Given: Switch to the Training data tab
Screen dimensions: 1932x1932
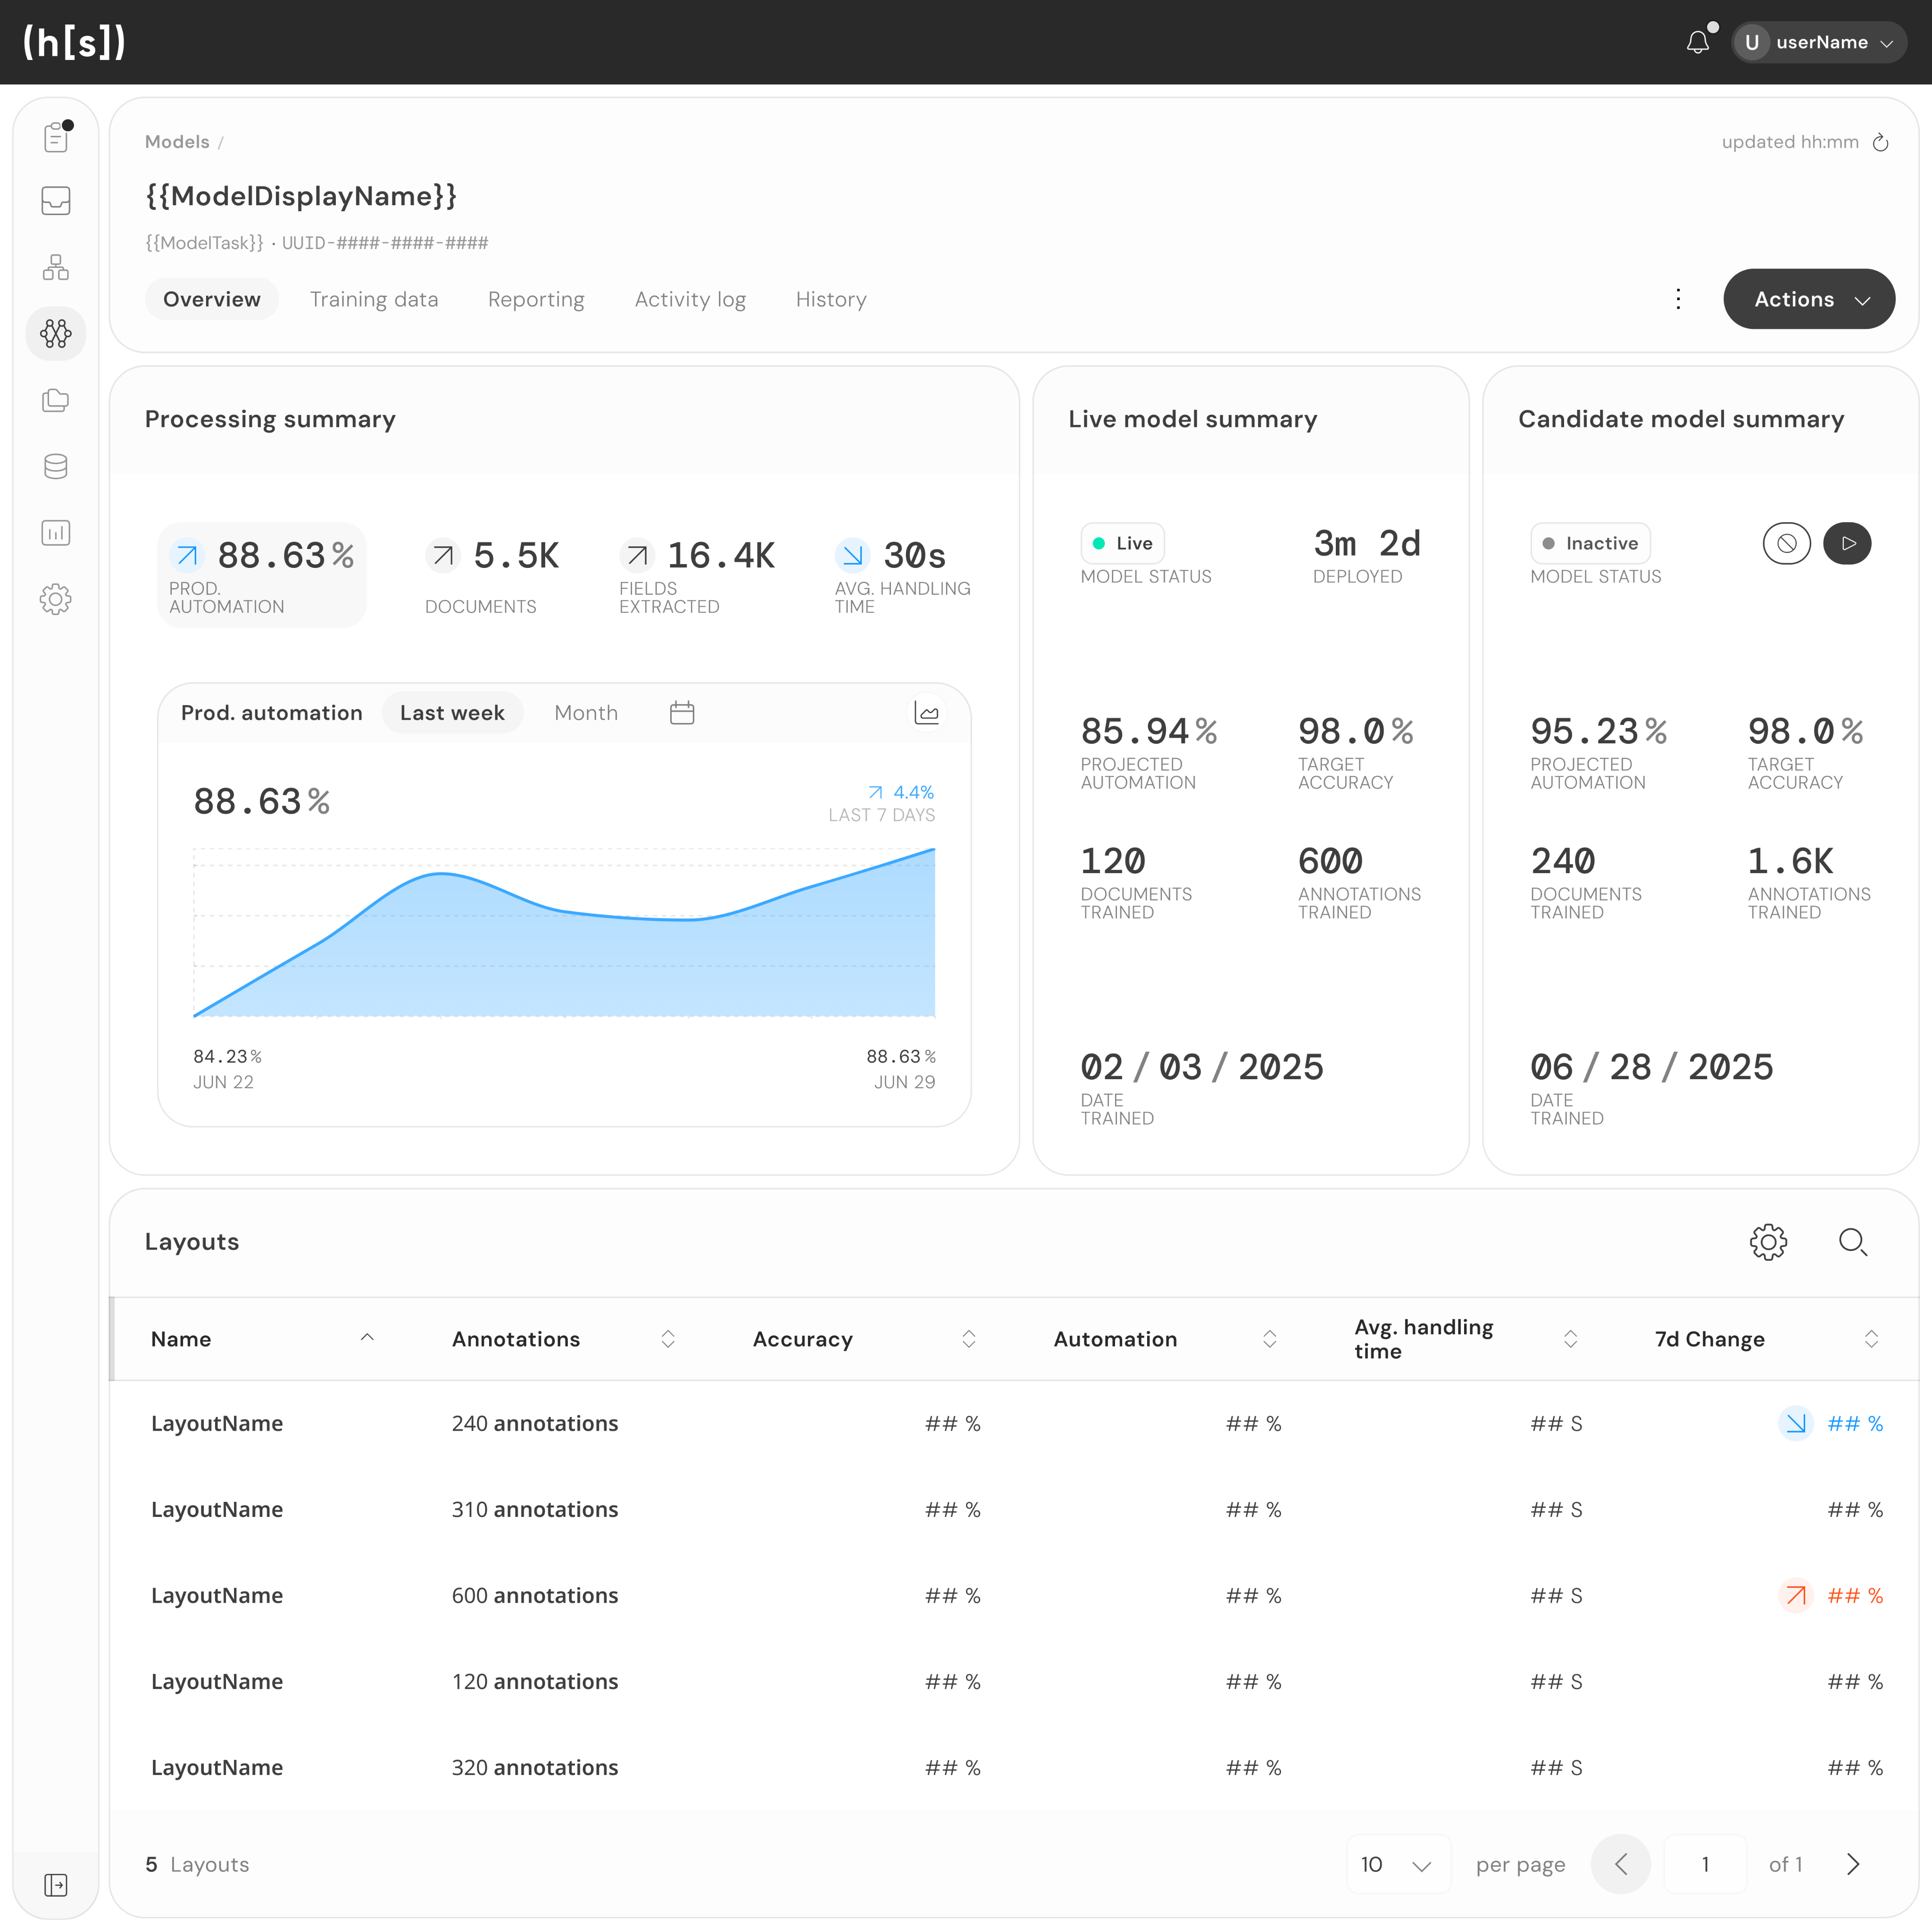Looking at the screenshot, I should [374, 299].
